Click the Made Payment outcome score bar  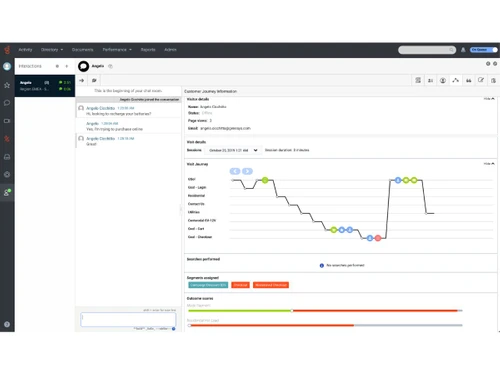click(x=325, y=311)
